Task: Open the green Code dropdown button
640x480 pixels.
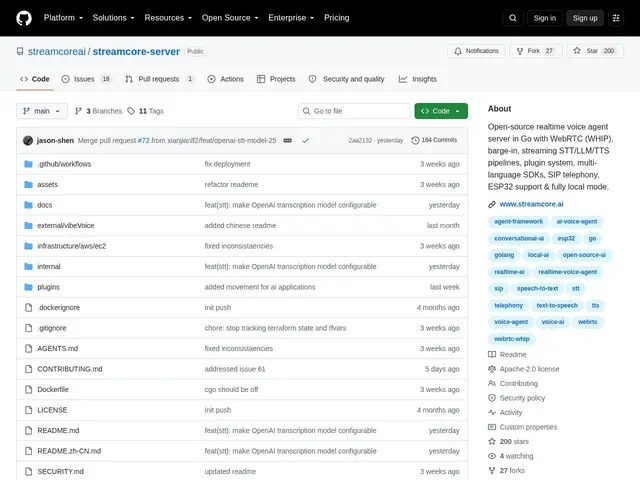Action: [x=441, y=111]
